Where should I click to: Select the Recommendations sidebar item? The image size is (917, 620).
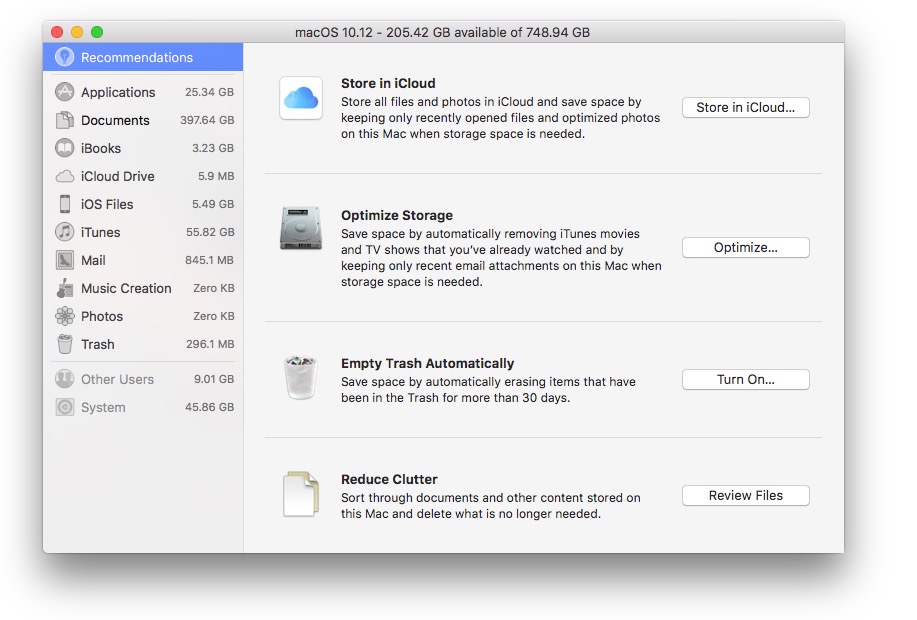(136, 57)
